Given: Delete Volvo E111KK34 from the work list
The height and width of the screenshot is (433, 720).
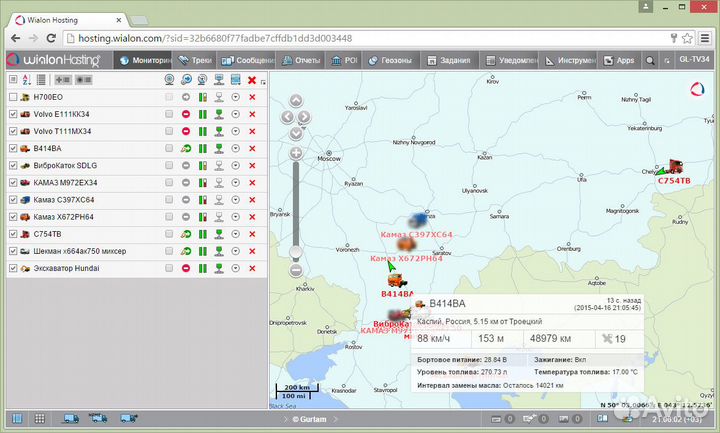Looking at the screenshot, I should coord(252,114).
